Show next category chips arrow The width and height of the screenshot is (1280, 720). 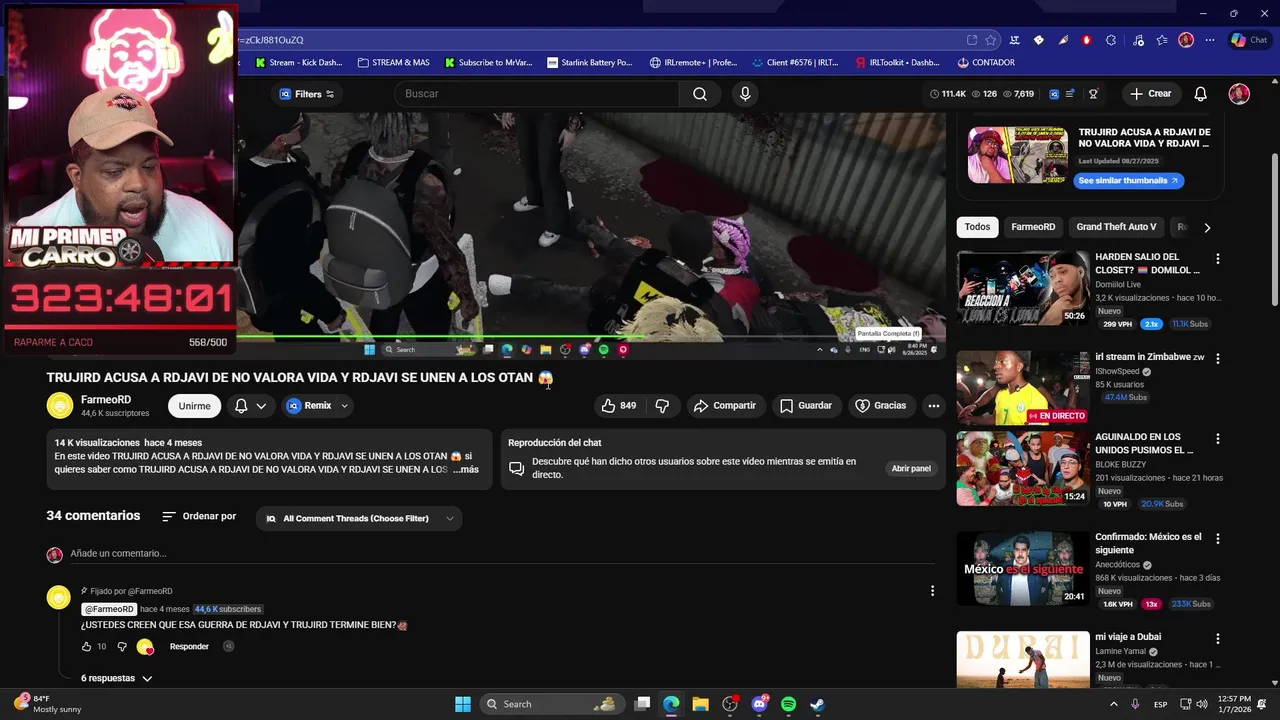(x=1207, y=228)
